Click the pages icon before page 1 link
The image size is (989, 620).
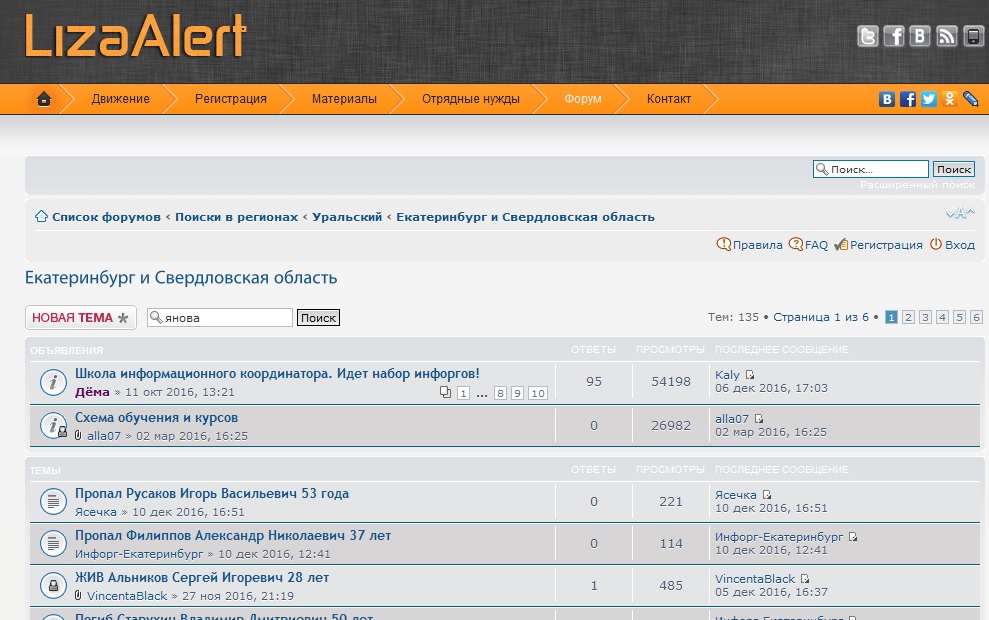[445, 392]
